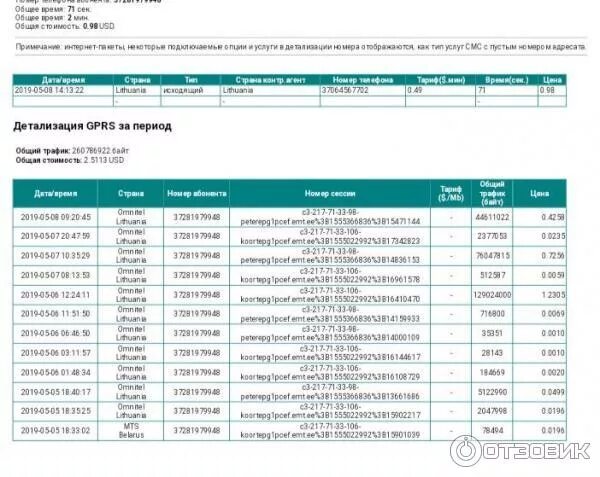Select the date cell 2019-05-06 06:46:50
The width and height of the screenshot is (600, 477).
(x=55, y=333)
